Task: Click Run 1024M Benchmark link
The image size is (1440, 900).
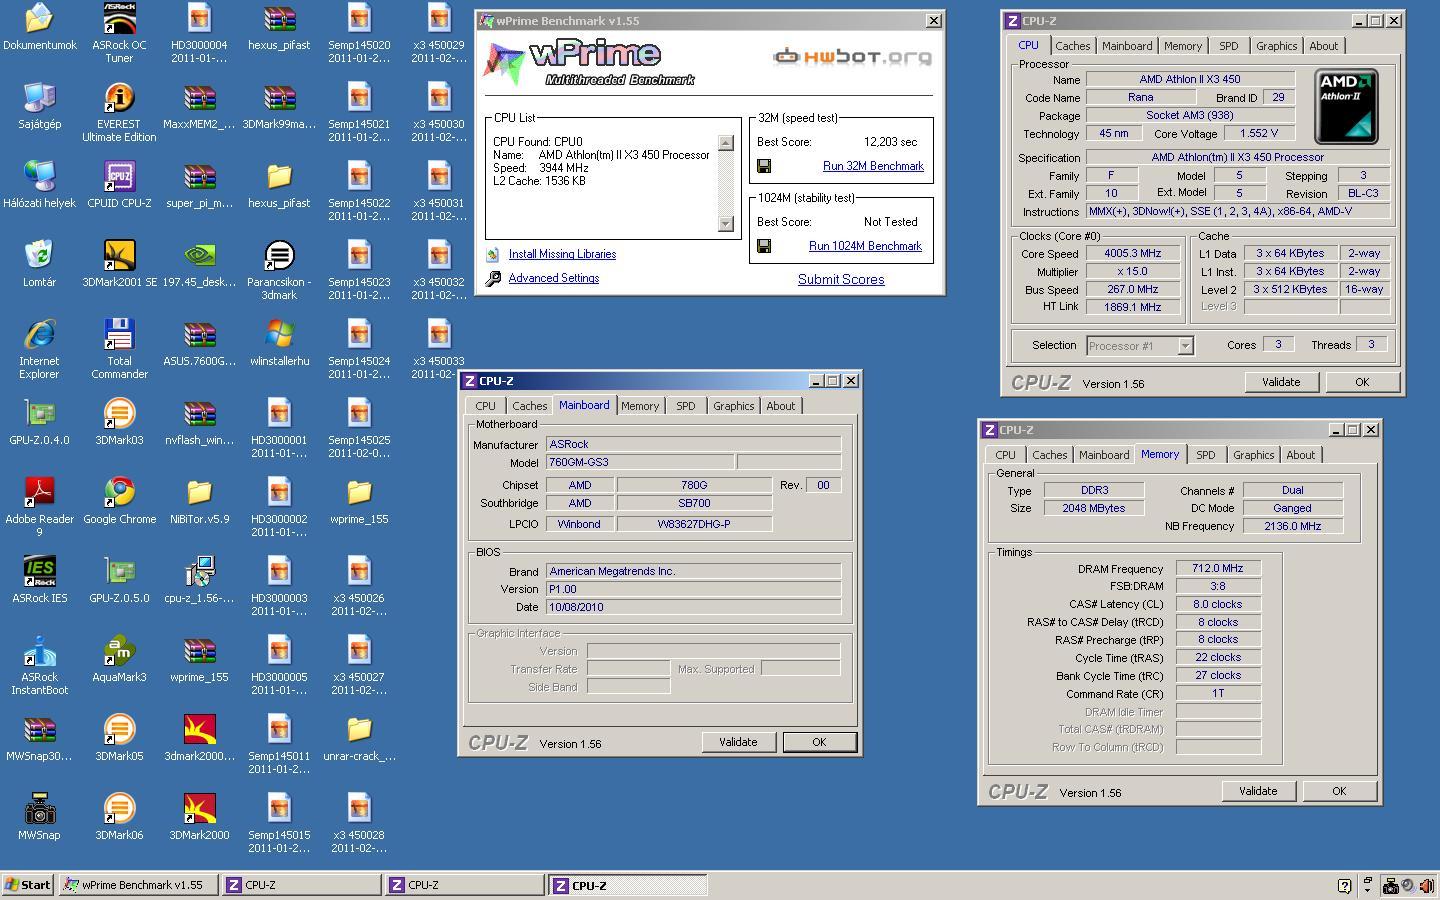Action: point(865,246)
